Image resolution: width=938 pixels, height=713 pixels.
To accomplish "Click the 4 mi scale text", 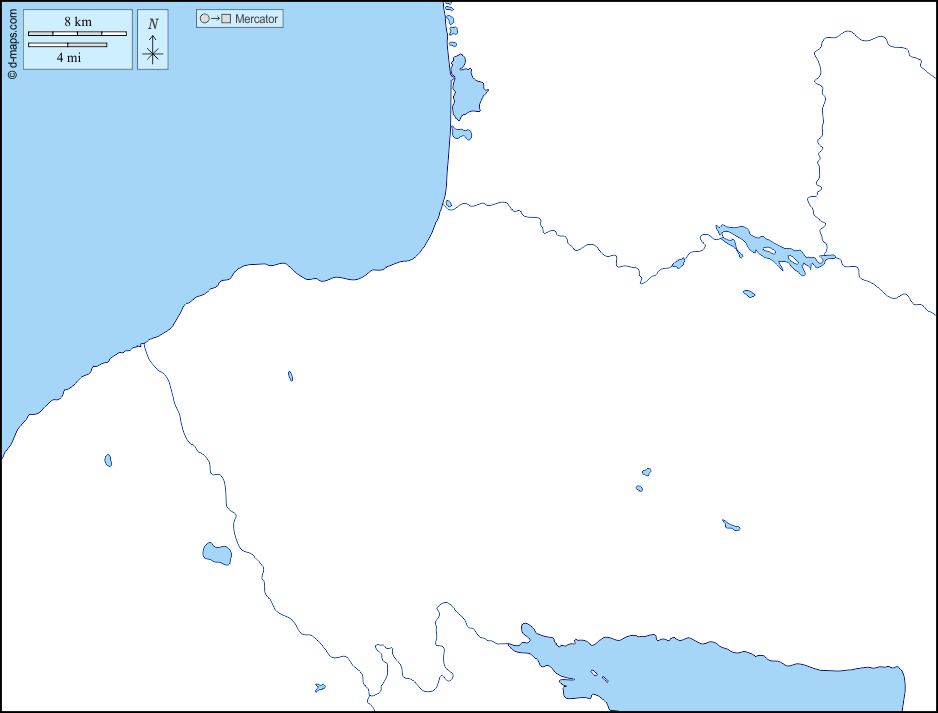I will pyautogui.click(x=68, y=58).
